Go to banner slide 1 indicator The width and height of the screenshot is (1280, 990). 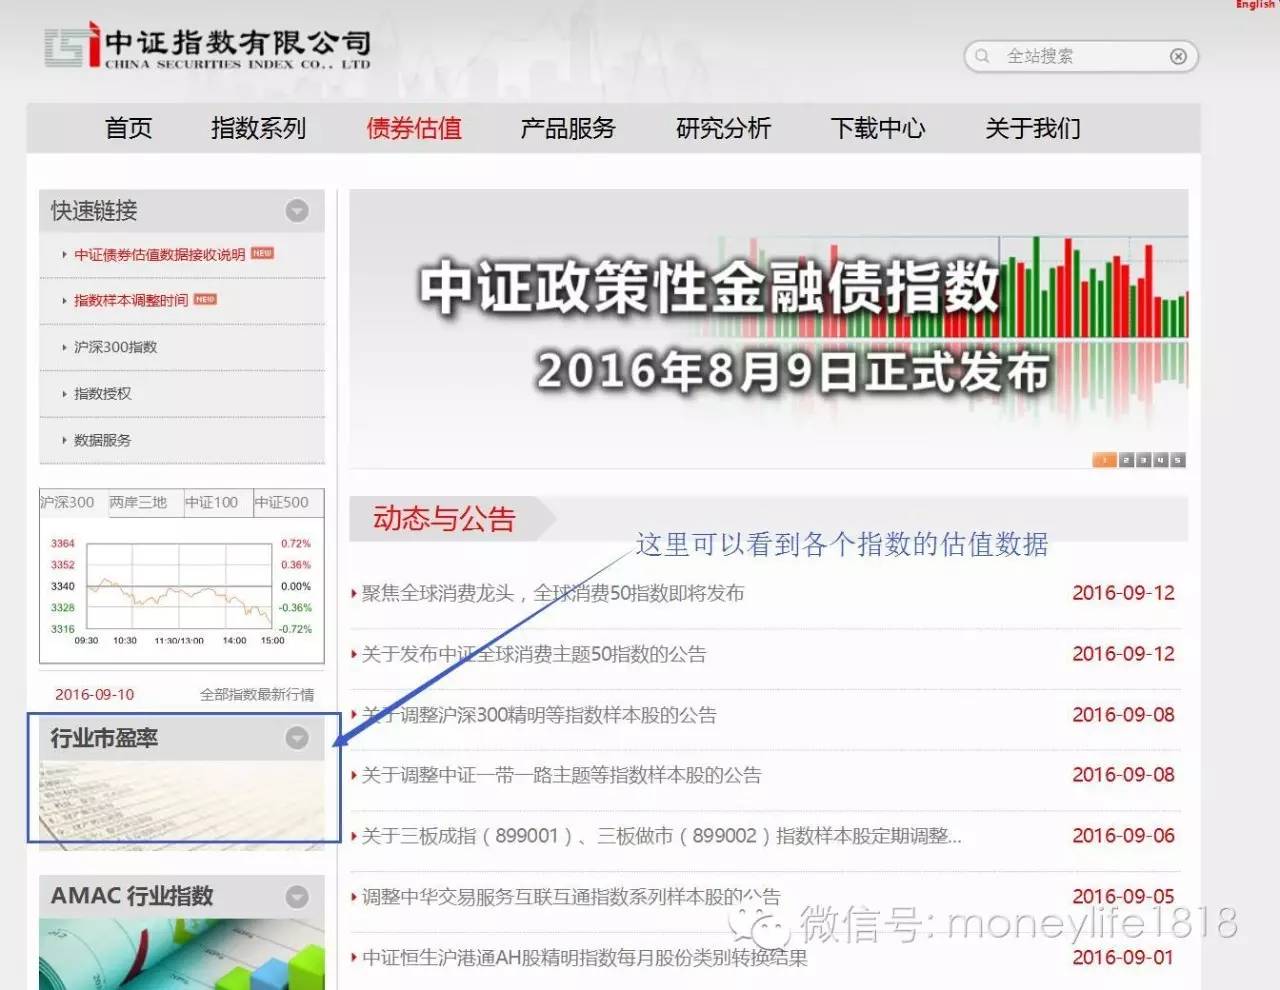point(1104,460)
